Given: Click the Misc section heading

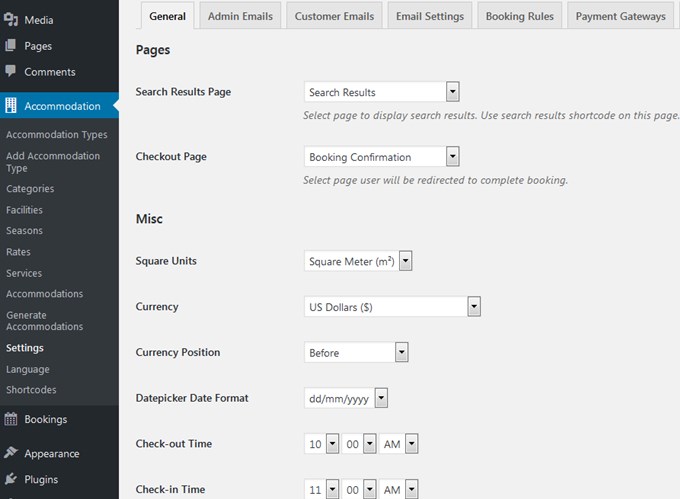Looking at the screenshot, I should coord(149,219).
